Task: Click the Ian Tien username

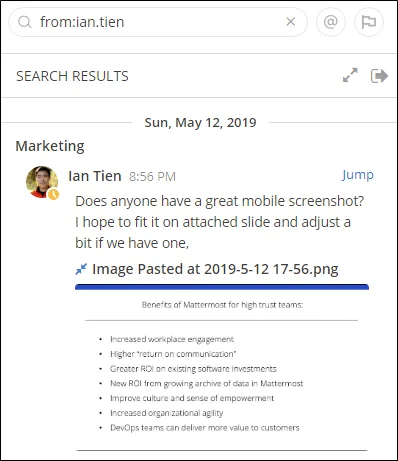Action: click(x=95, y=176)
